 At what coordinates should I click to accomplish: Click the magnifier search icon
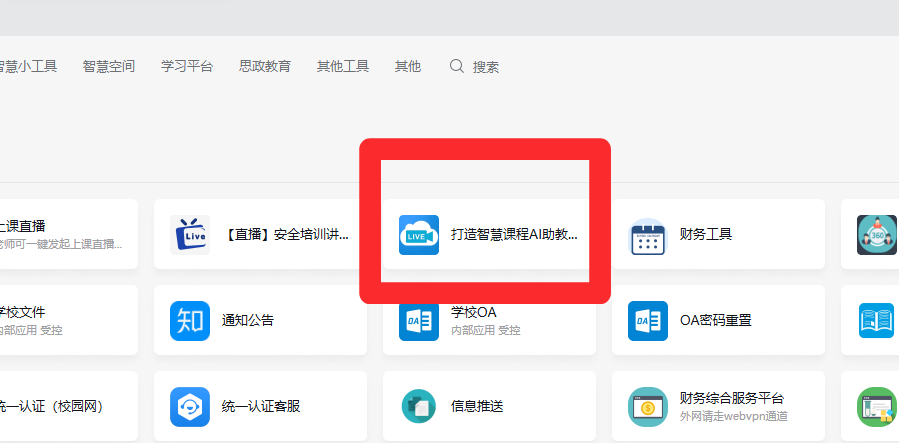[x=457, y=66]
